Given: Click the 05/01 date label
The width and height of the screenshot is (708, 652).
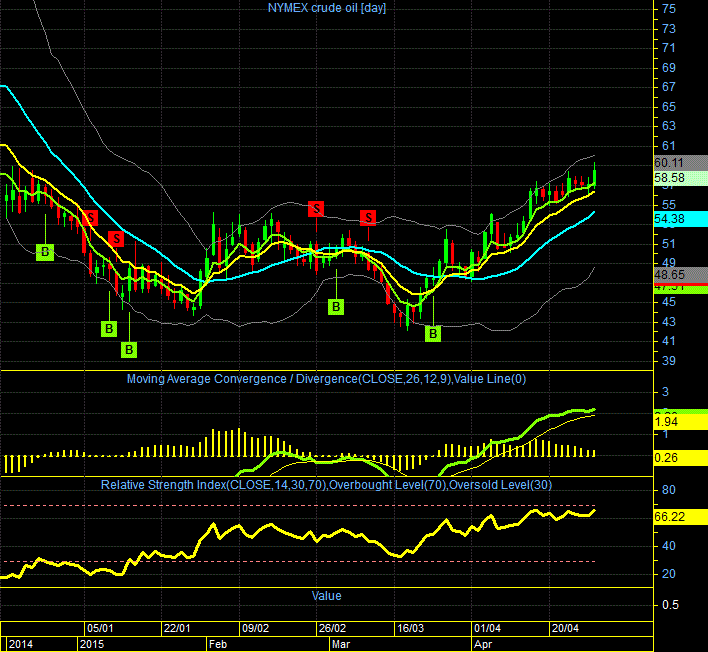Looking at the screenshot, I should coord(100,628).
